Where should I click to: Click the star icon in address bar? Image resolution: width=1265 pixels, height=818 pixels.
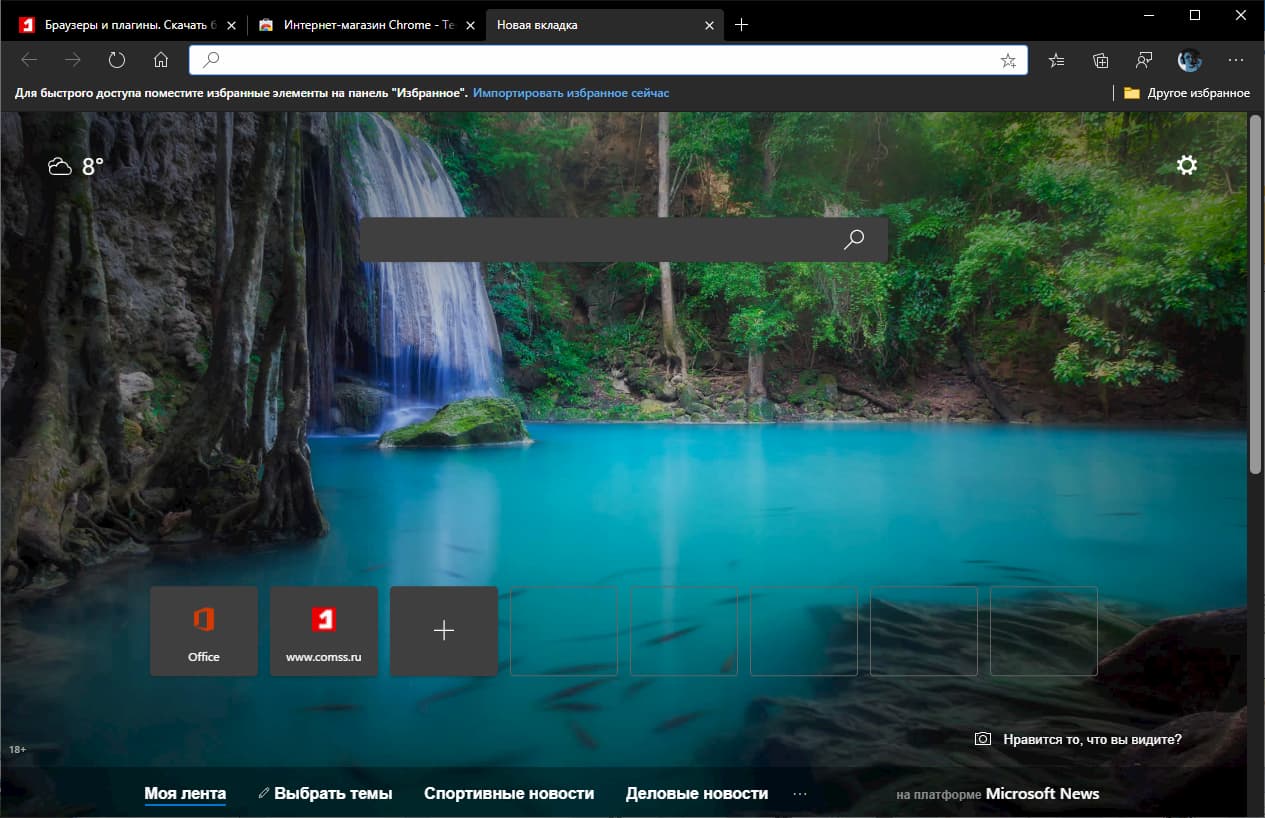click(1008, 60)
